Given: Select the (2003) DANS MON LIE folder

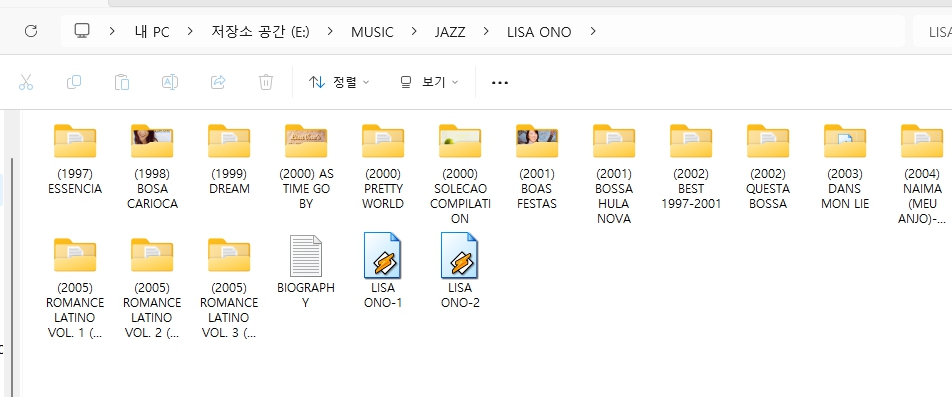Looking at the screenshot, I should point(845,167).
